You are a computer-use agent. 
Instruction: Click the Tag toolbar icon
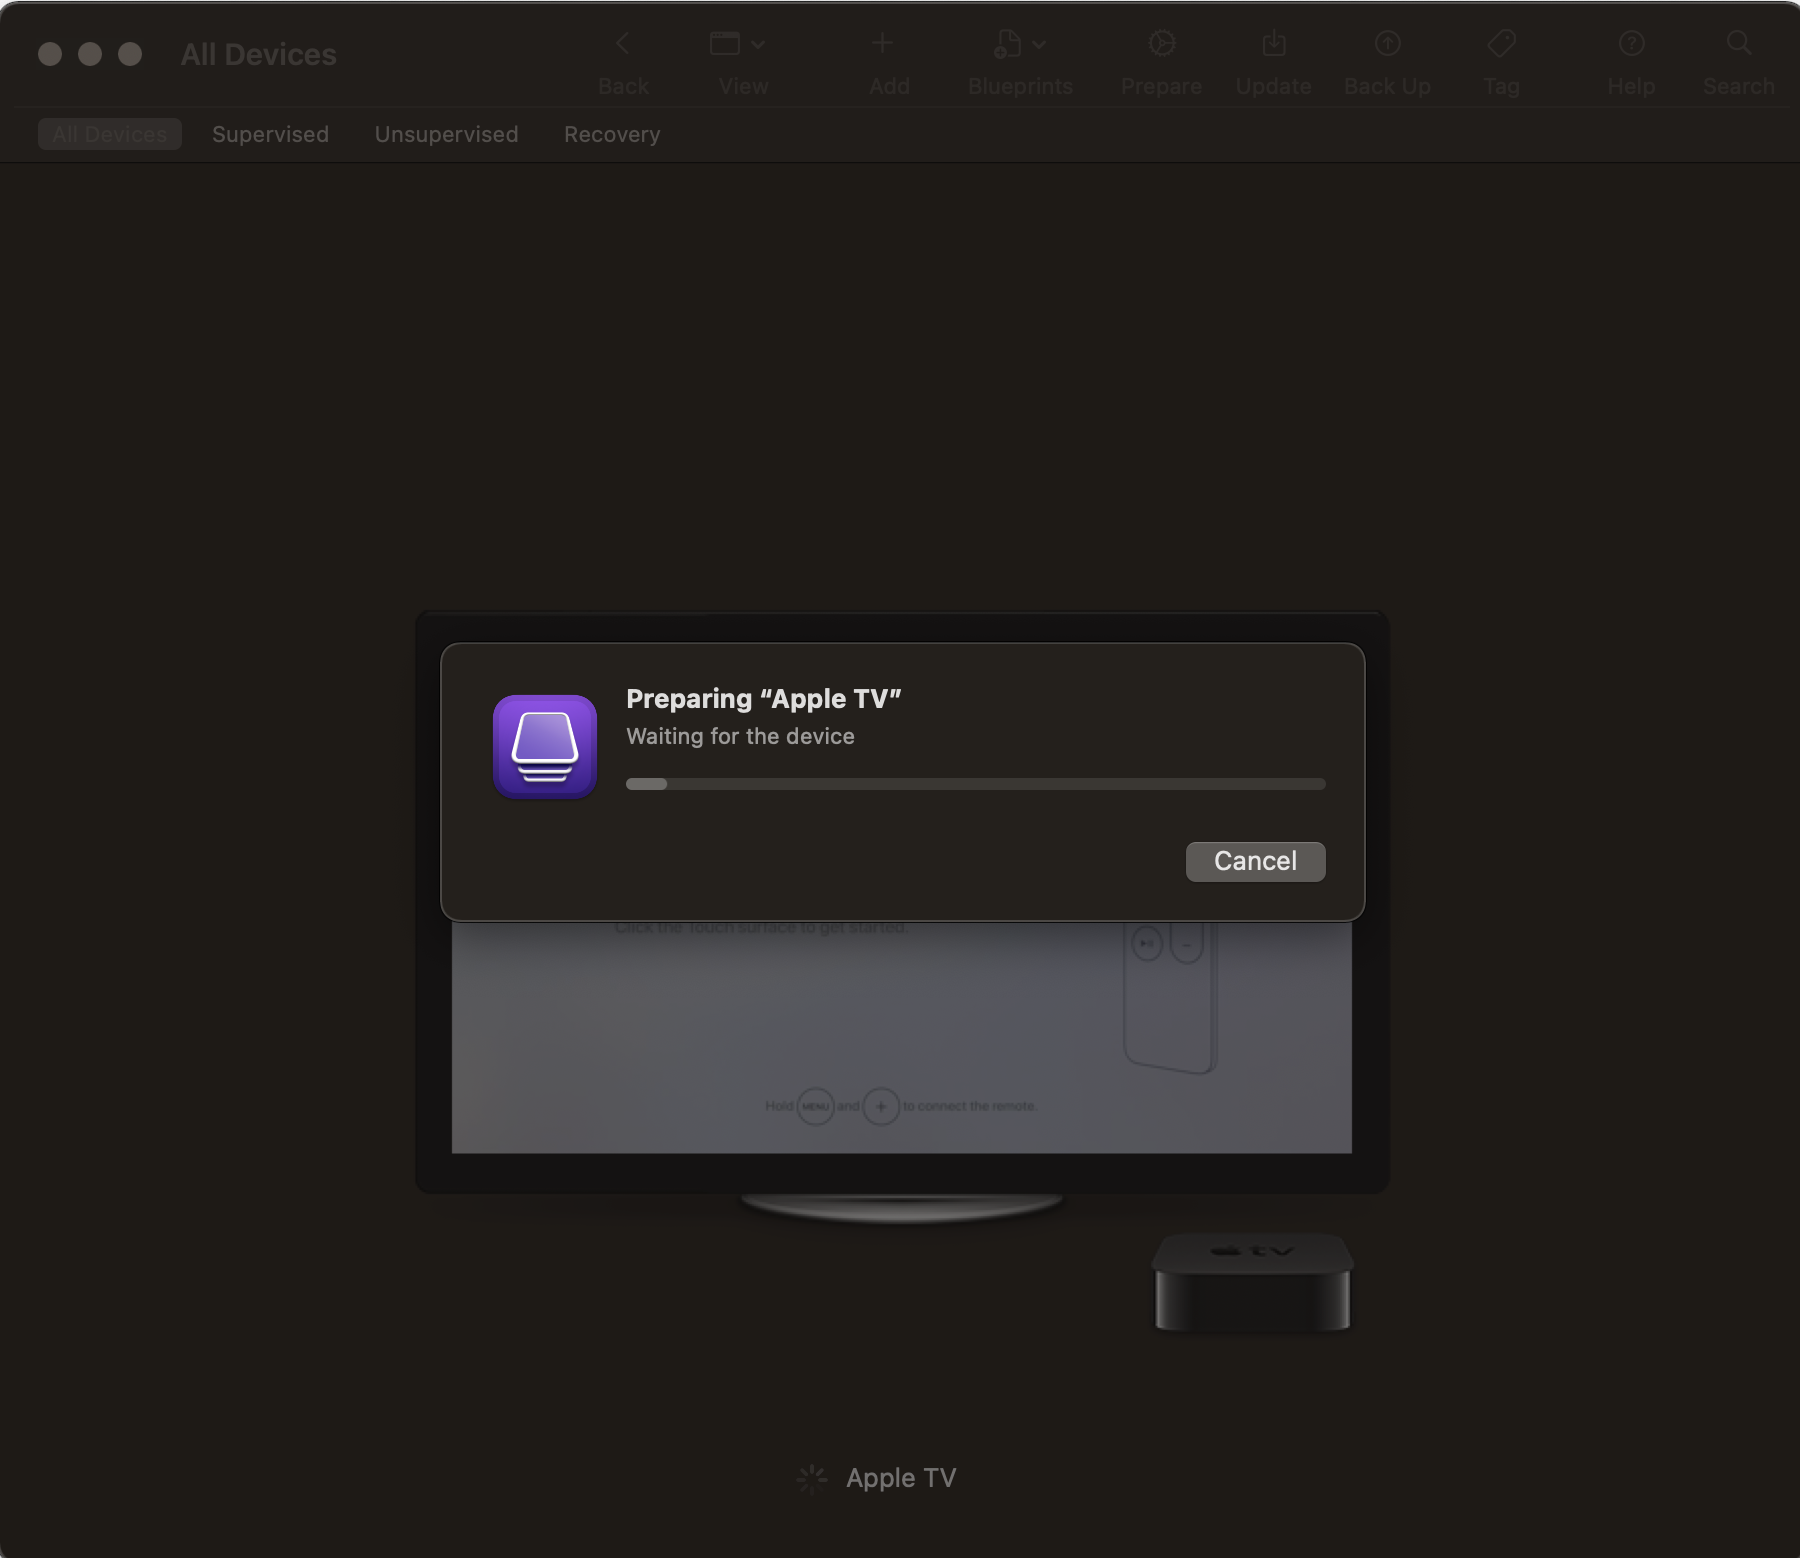[1501, 43]
